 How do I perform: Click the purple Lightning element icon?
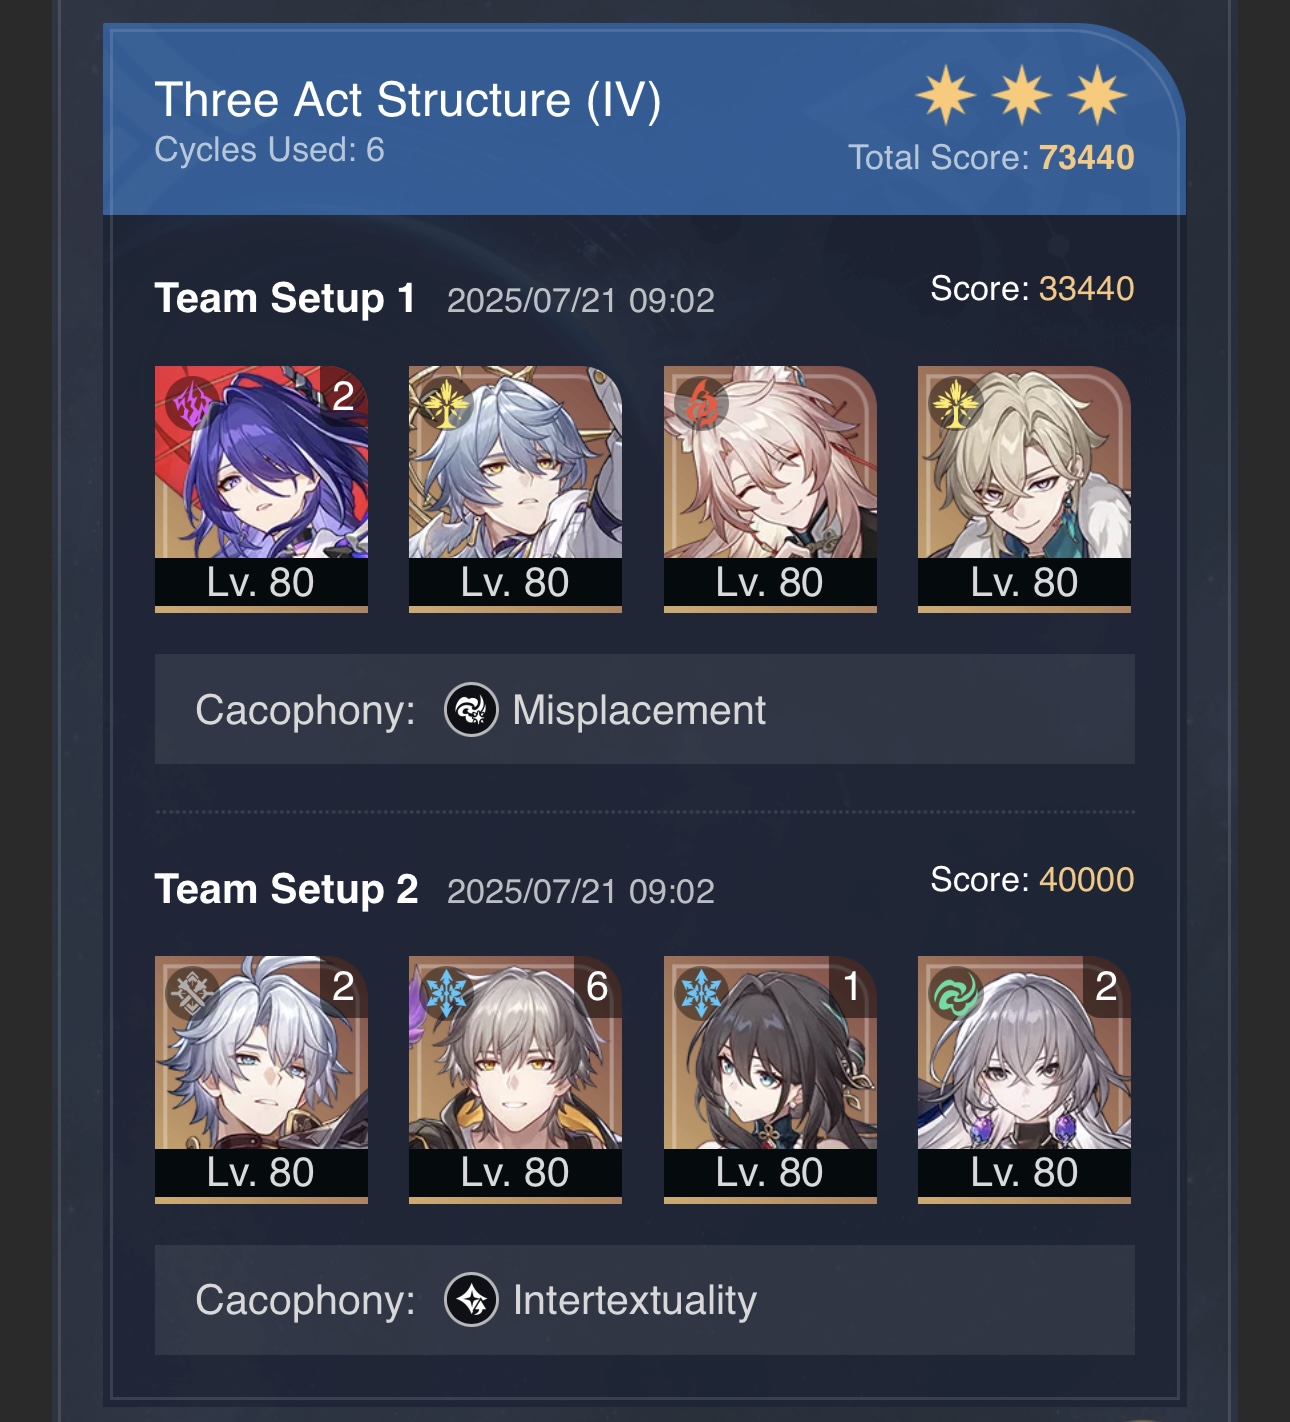pyautogui.click(x=192, y=403)
